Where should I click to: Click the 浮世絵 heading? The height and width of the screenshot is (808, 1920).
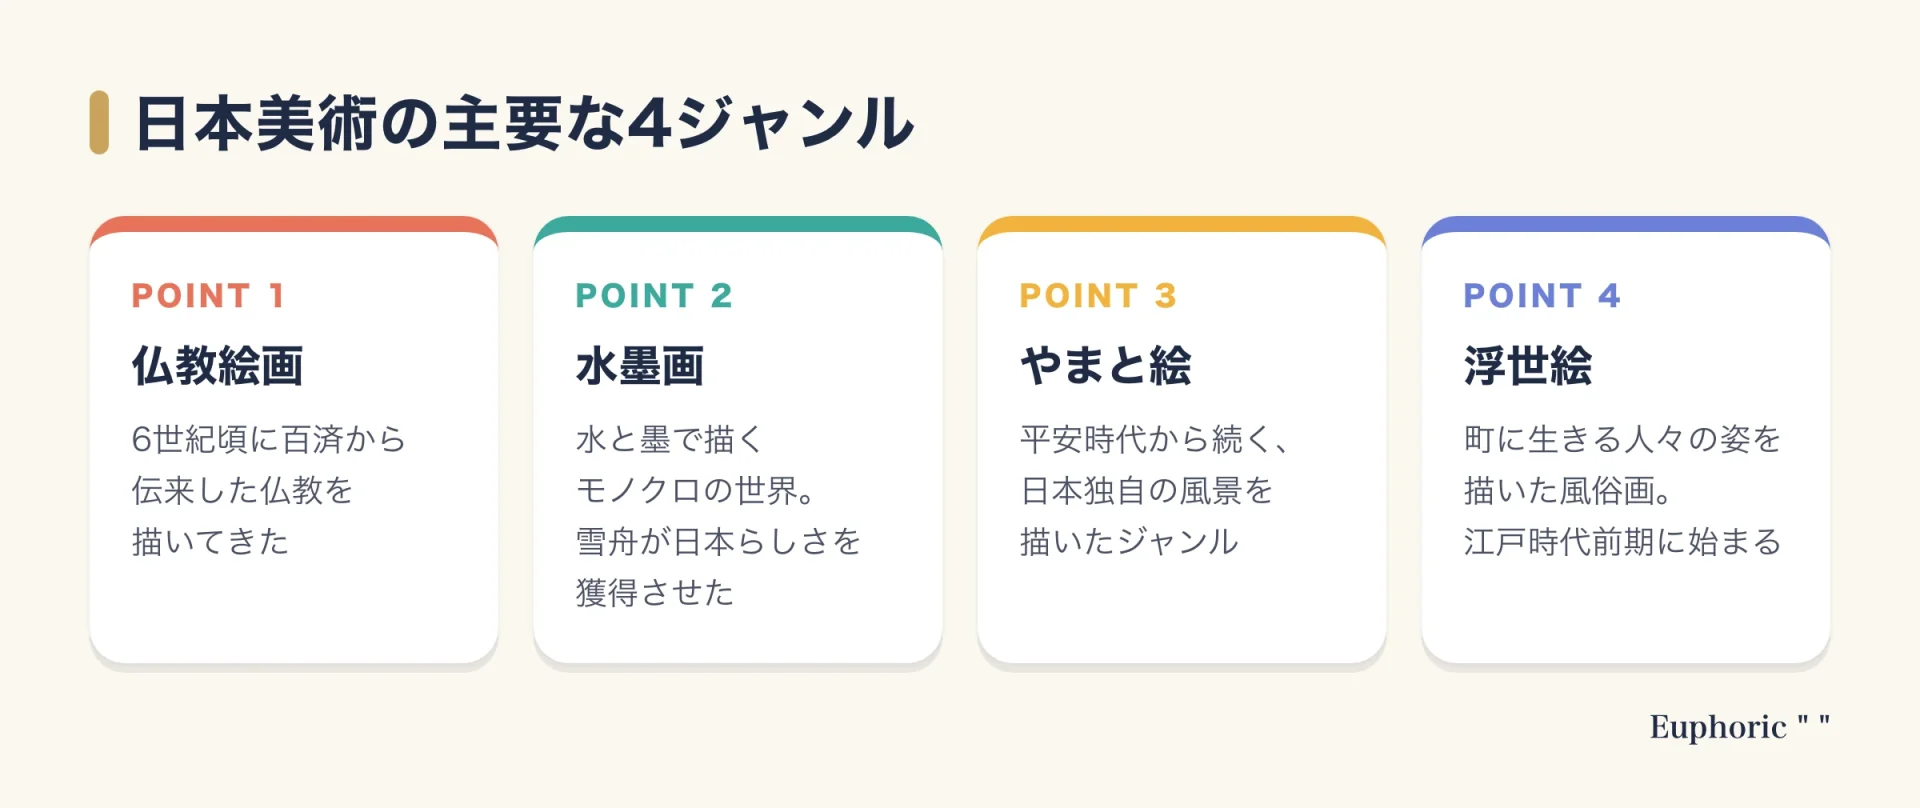click(x=1528, y=365)
